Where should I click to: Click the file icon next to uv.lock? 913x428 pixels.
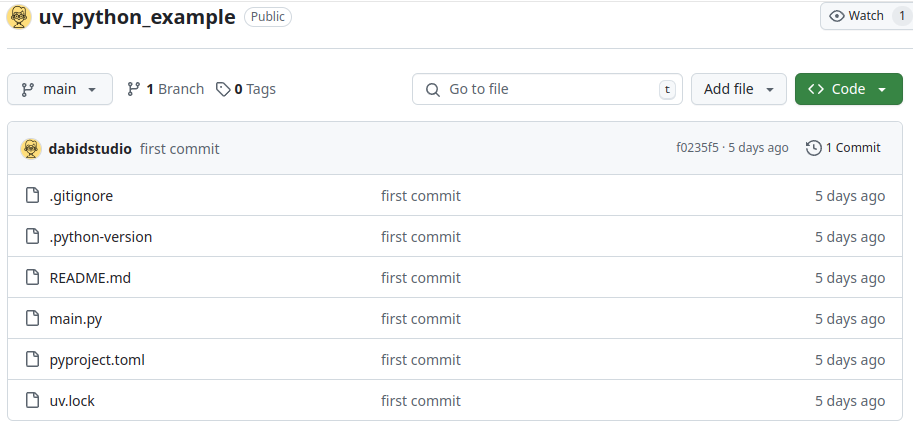[33, 401]
